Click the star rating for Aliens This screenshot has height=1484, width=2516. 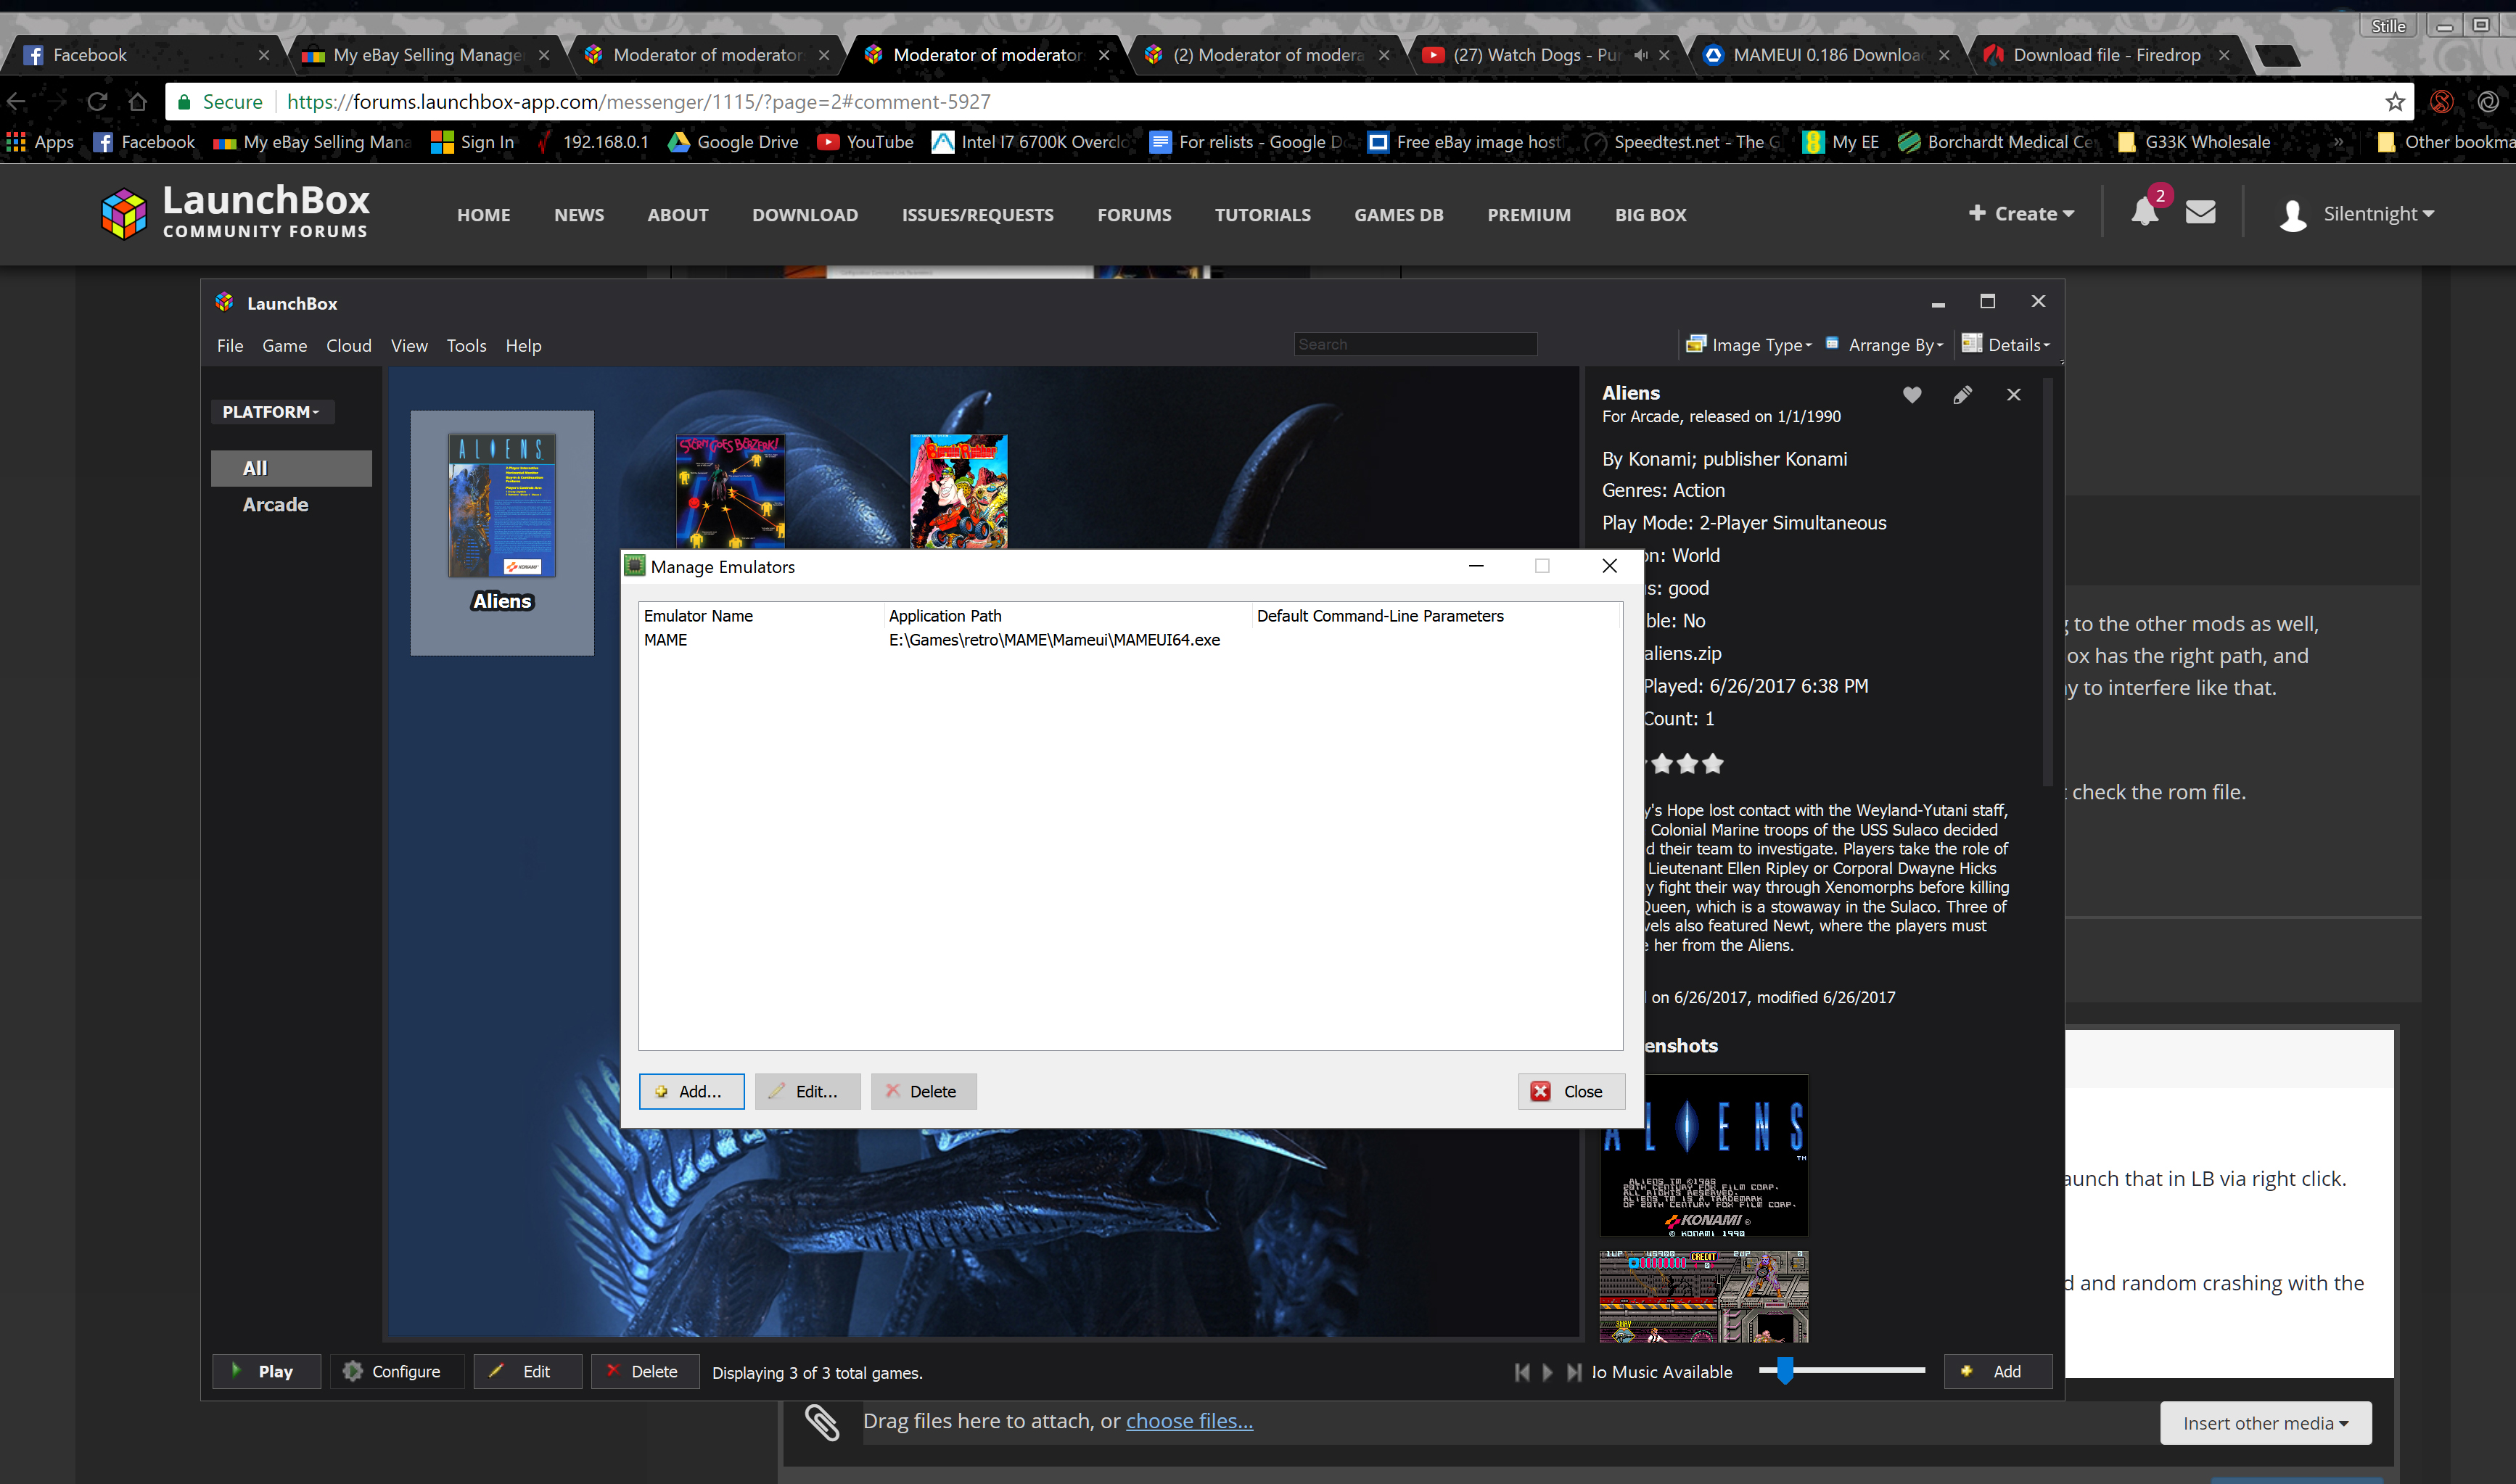pos(1687,764)
